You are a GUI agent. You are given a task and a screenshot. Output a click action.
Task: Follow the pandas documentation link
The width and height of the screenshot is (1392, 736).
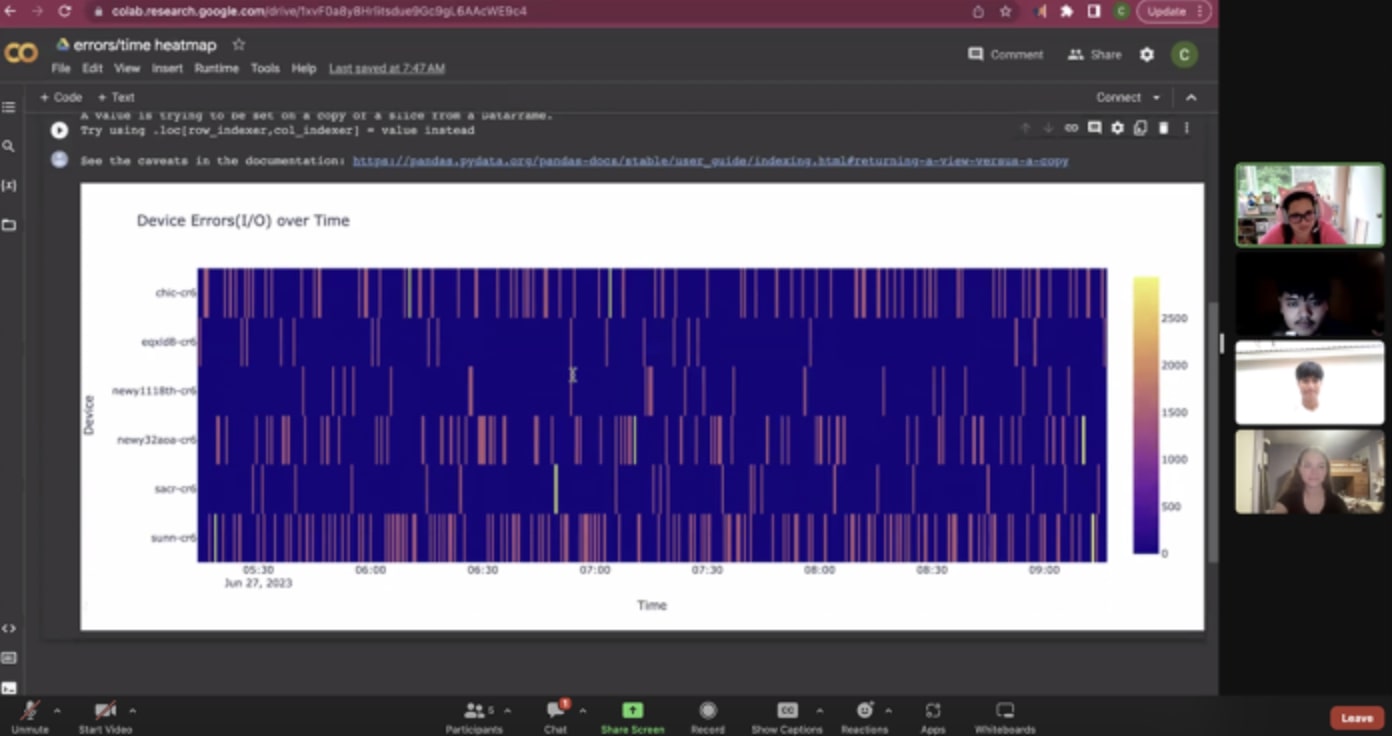710,161
